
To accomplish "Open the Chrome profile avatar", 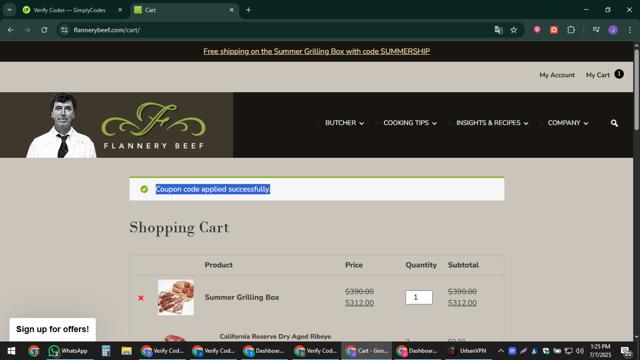I will tap(613, 30).
